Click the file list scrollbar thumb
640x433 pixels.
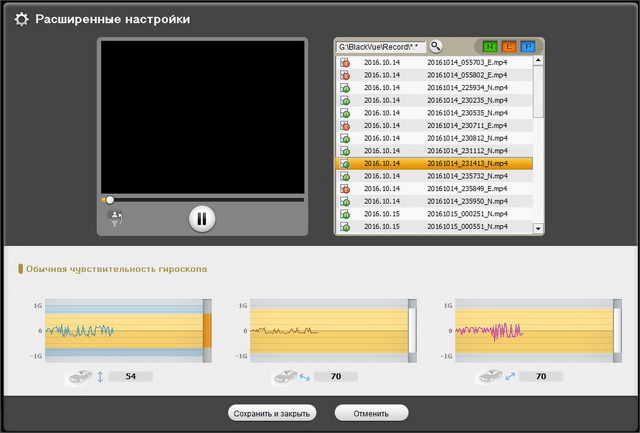[x=538, y=92]
